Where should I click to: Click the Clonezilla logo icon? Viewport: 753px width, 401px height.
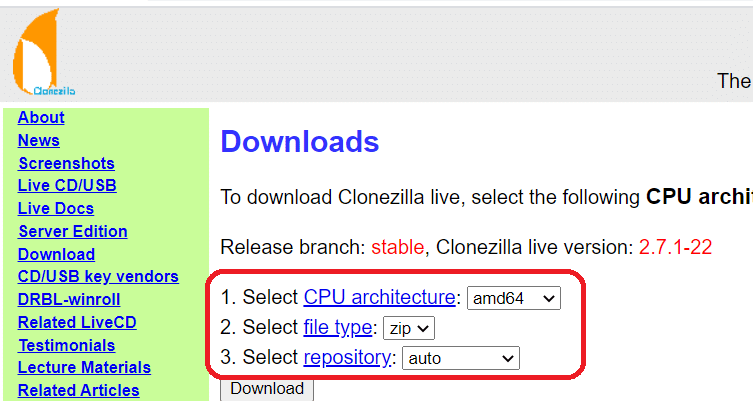click(42, 52)
